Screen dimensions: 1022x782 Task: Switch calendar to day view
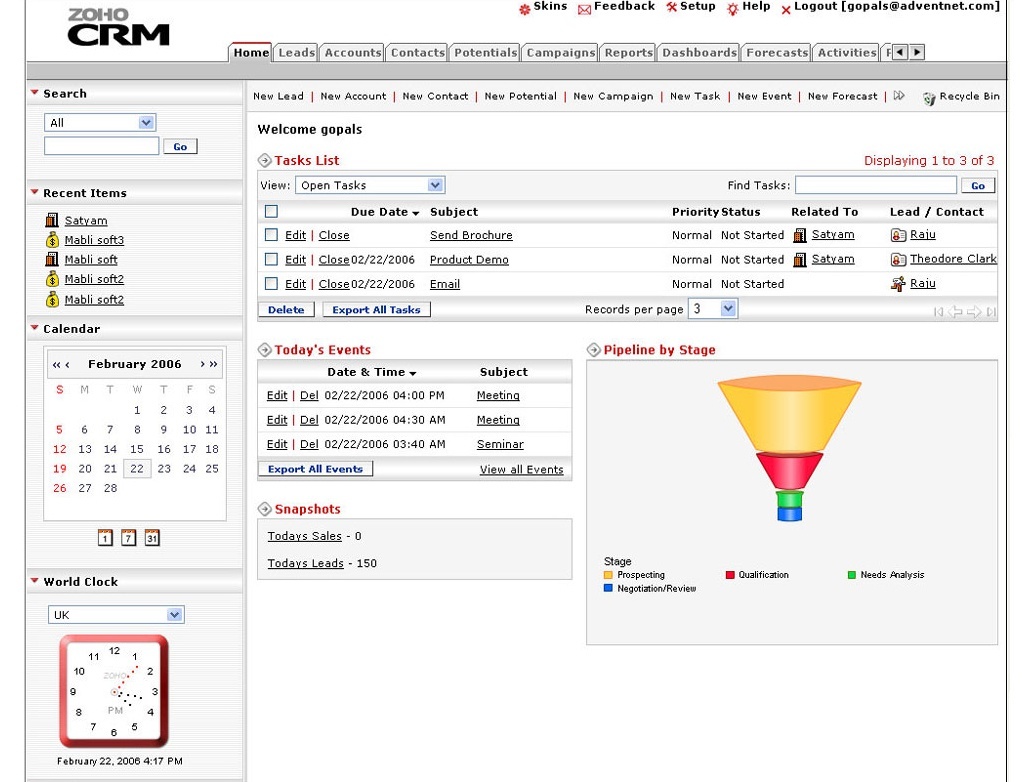(104, 537)
